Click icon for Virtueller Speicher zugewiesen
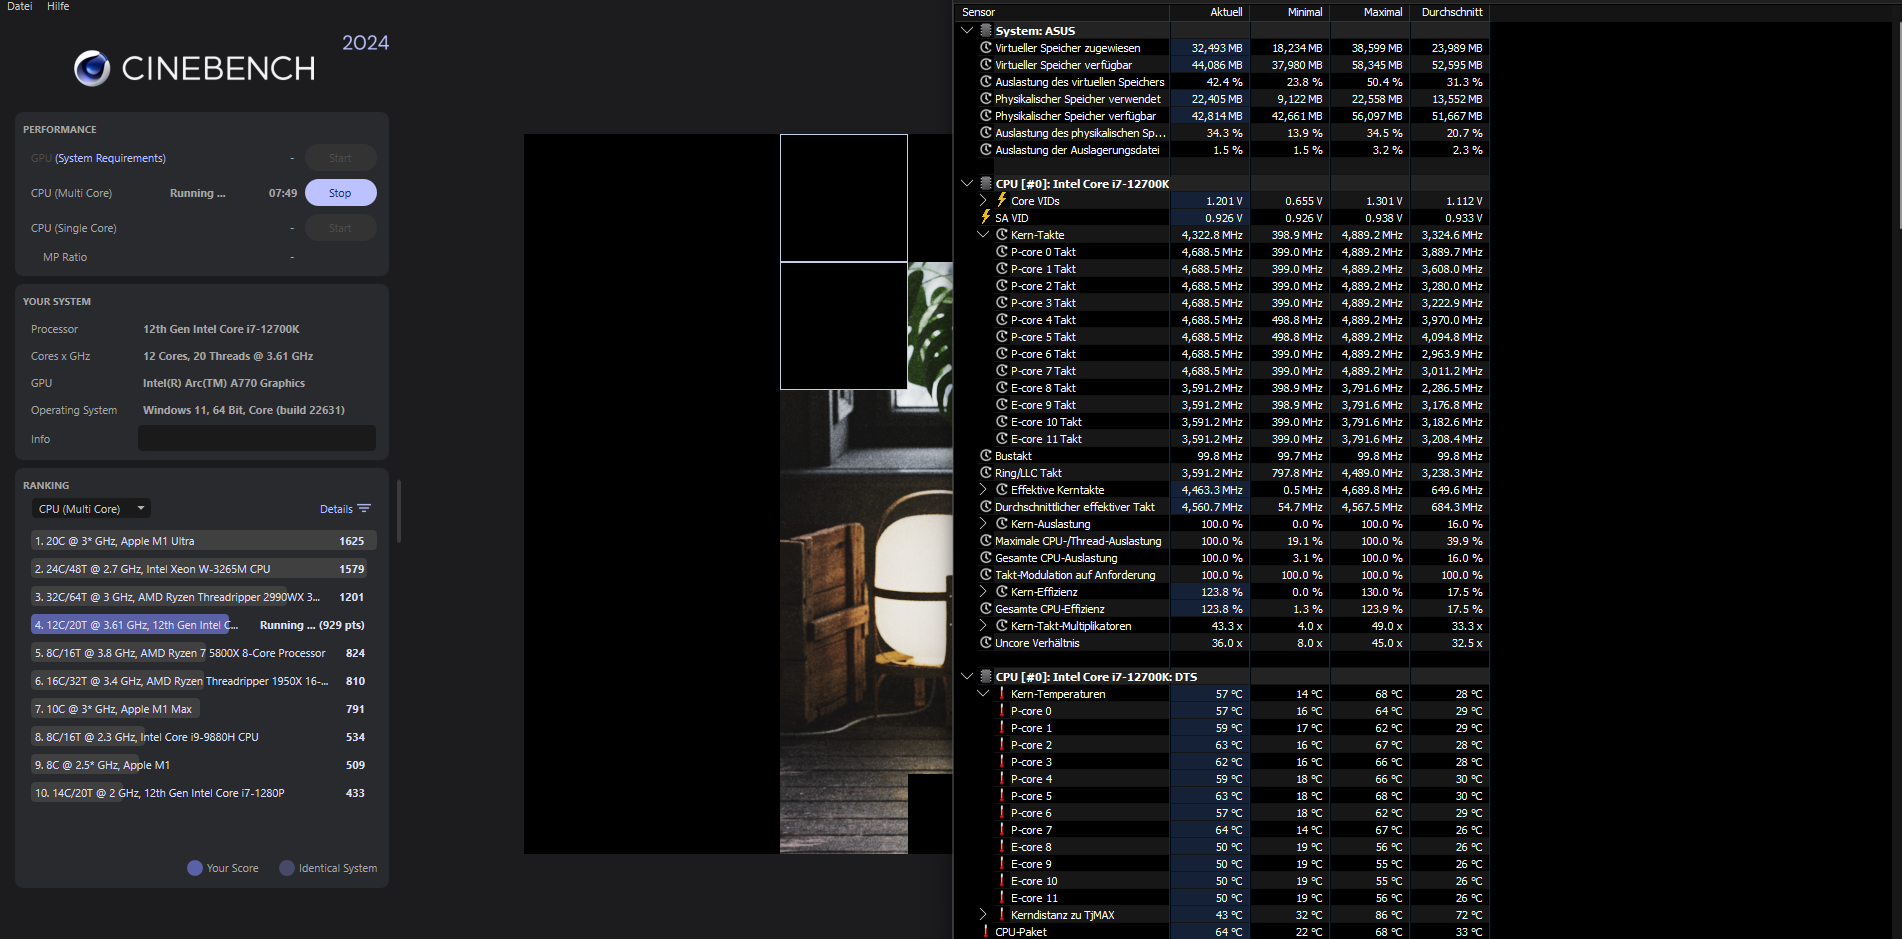1902x939 pixels. coord(986,48)
